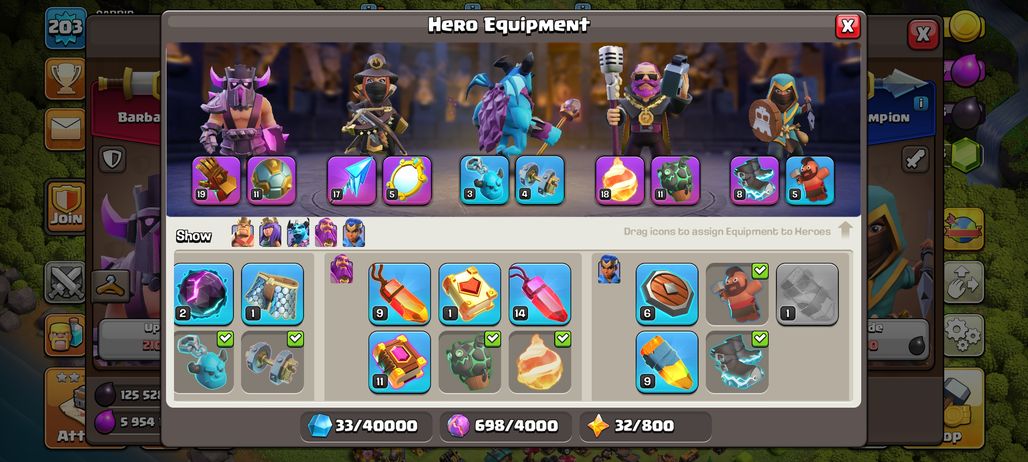Choose the level 9 Rocket Spear equipment
1028x462 pixels.
coord(667,362)
